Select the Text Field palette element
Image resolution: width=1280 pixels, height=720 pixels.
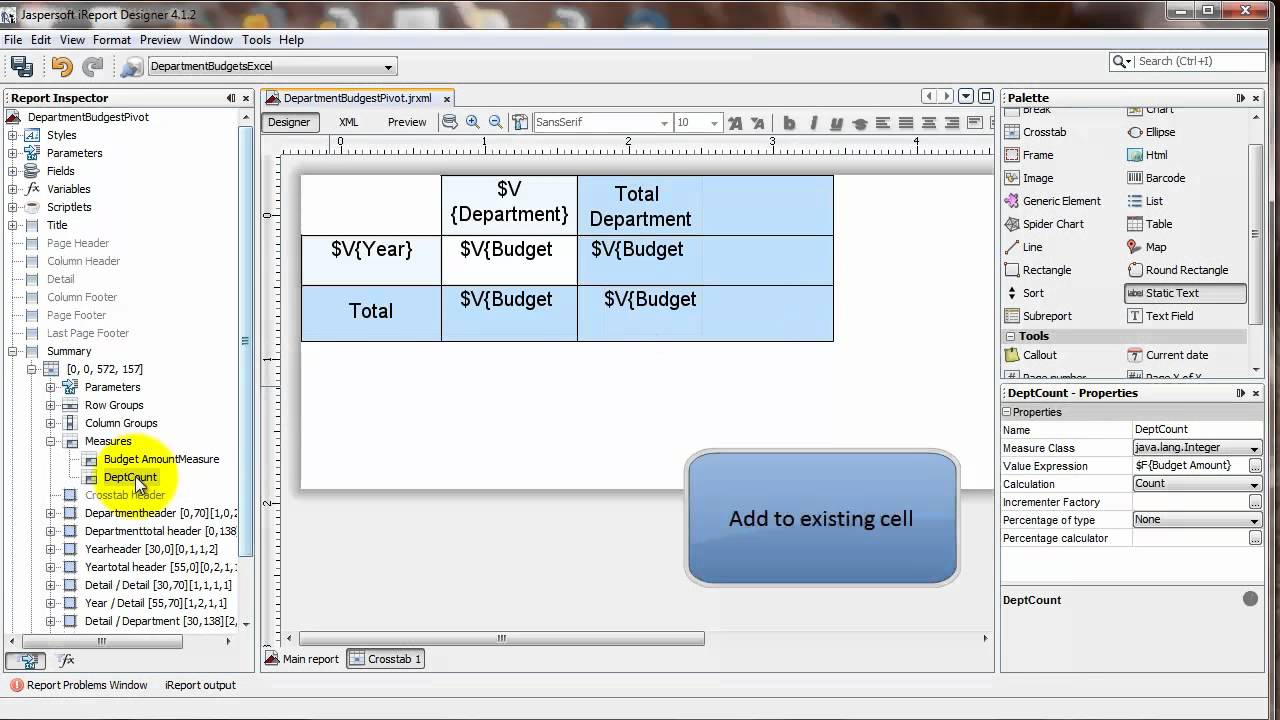click(x=1160, y=316)
